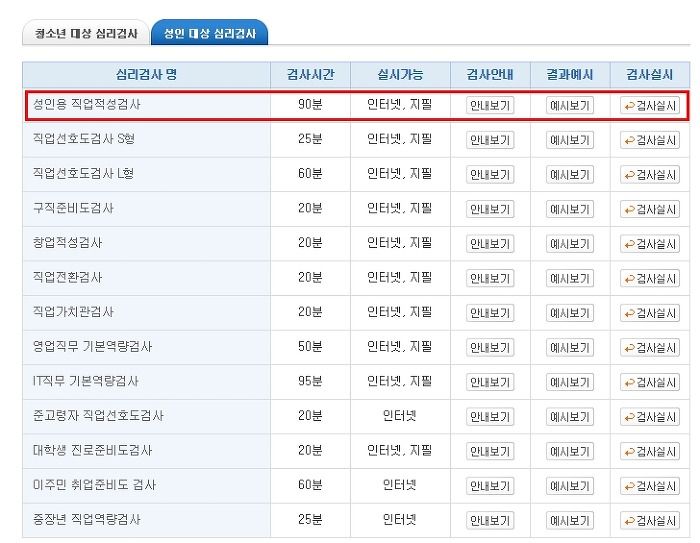
Task: Click 예시보기 for 성인용 직업적성검사
Action: (570, 105)
